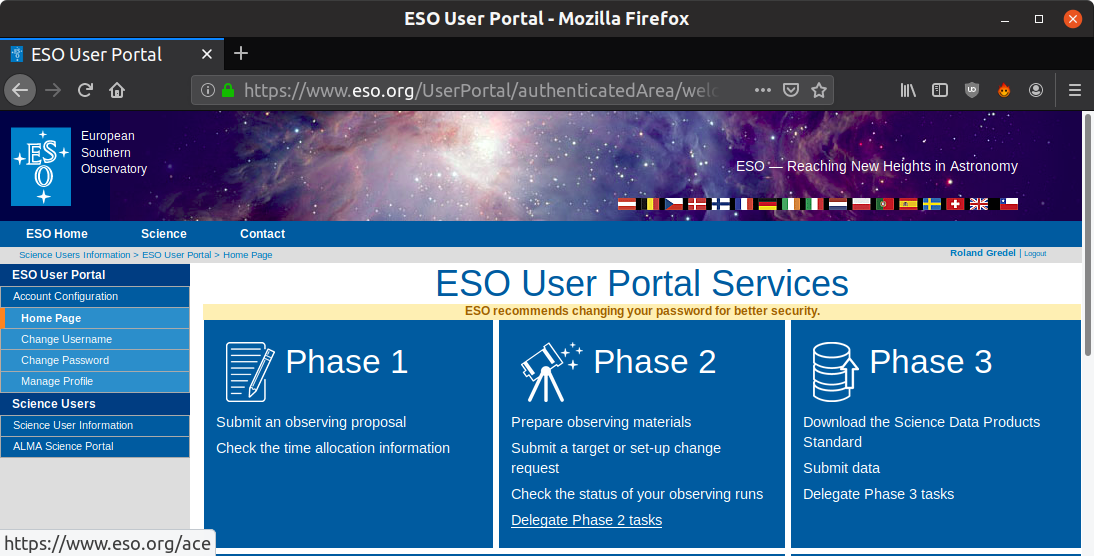
Task: Go back with the browser back arrow
Action: point(20,90)
